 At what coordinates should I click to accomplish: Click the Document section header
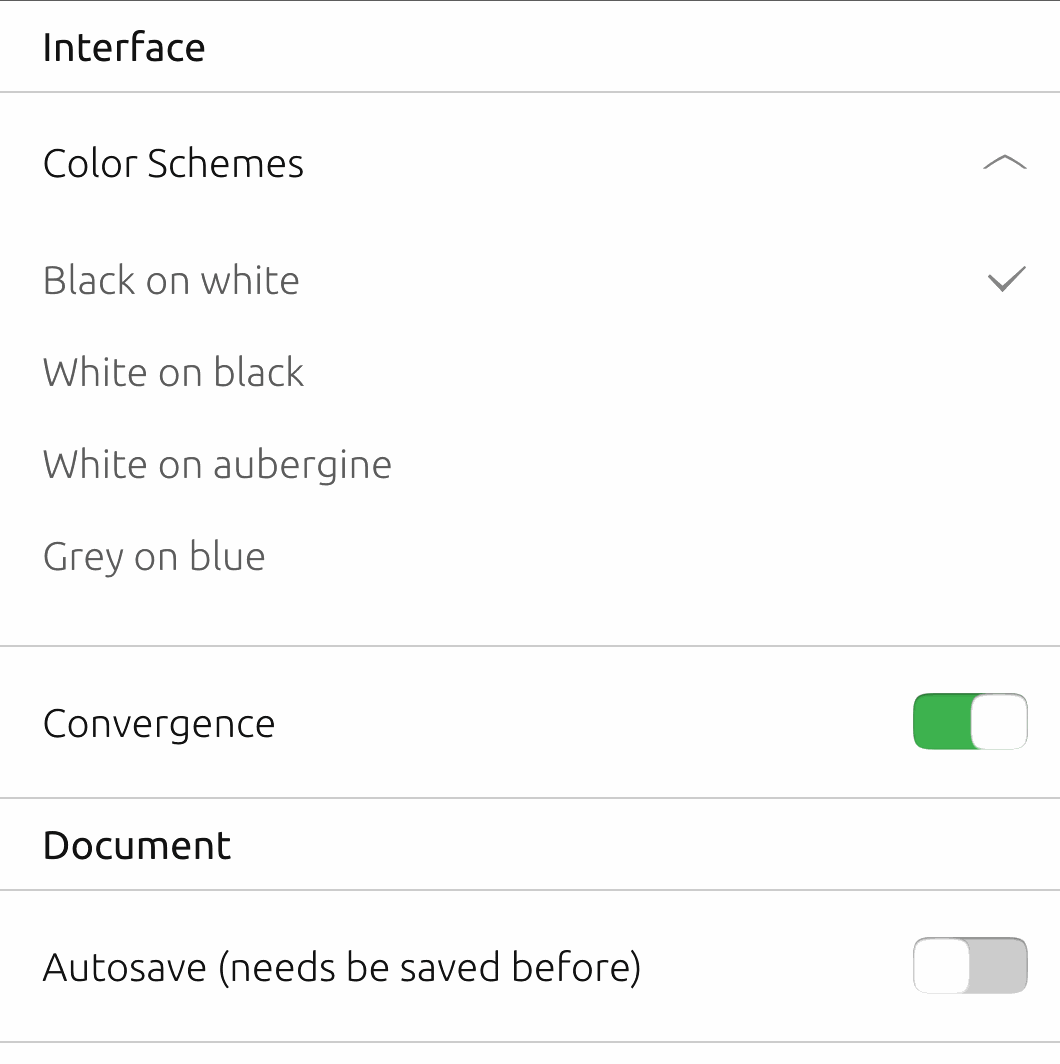coord(137,845)
